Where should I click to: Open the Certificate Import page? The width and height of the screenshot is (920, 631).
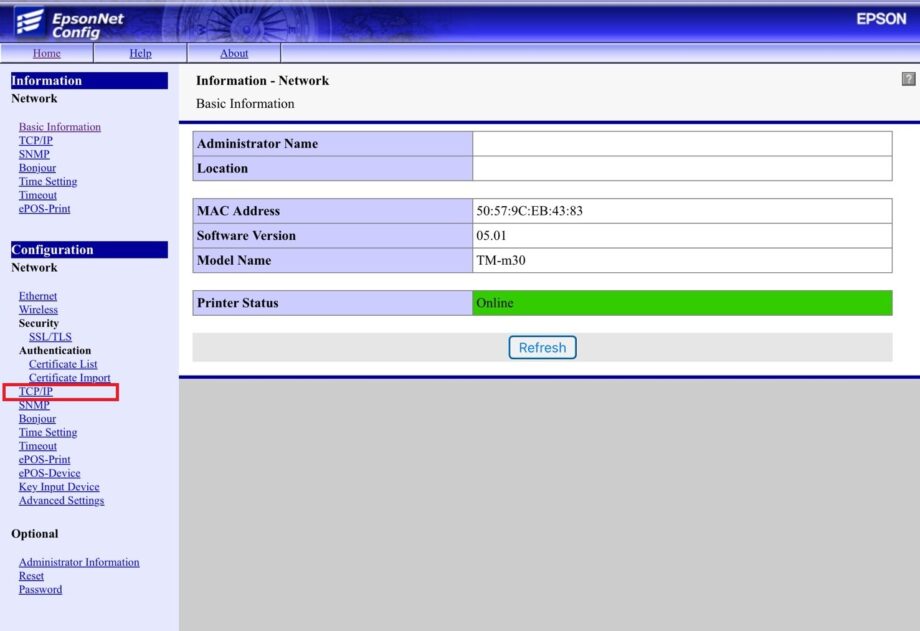(x=69, y=378)
